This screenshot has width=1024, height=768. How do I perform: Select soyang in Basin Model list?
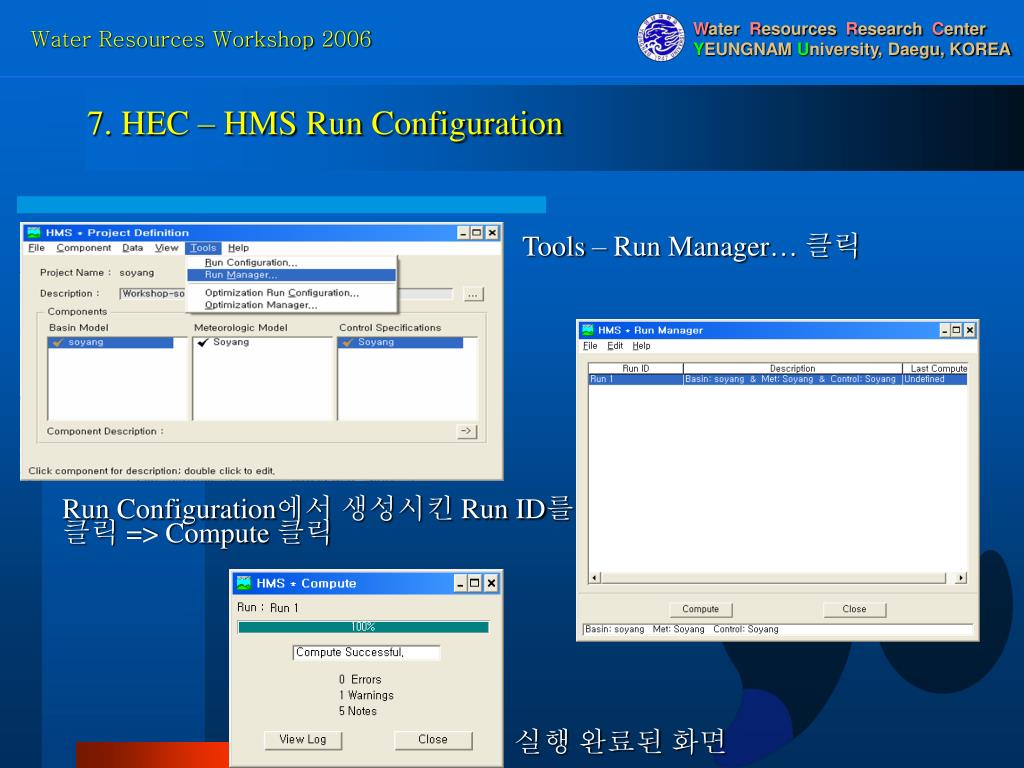111,342
